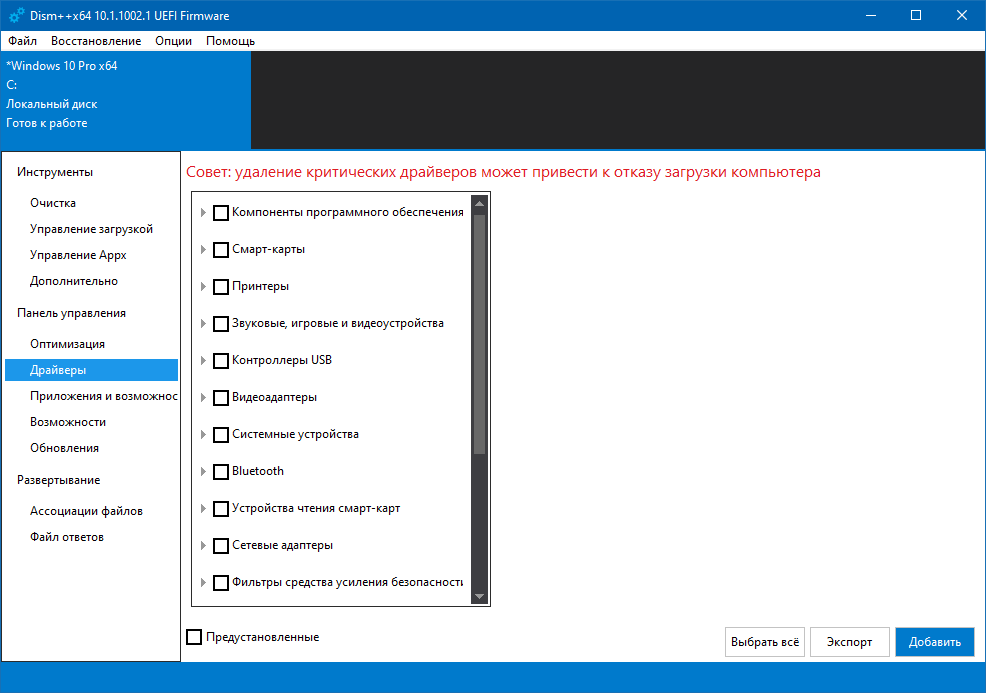This screenshot has width=986, height=693.
Task: Expand Звуковые, игровые и видеоустройства arrow
Action: (204, 324)
